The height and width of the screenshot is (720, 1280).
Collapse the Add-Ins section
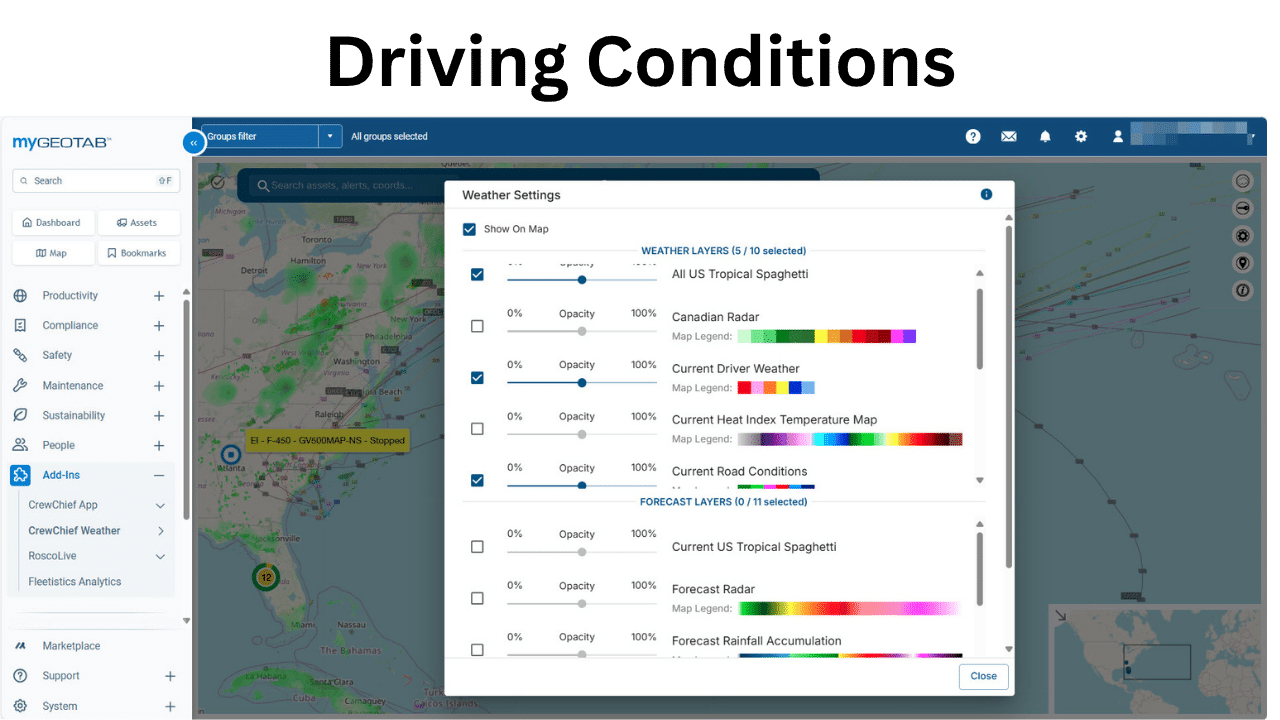[159, 476]
